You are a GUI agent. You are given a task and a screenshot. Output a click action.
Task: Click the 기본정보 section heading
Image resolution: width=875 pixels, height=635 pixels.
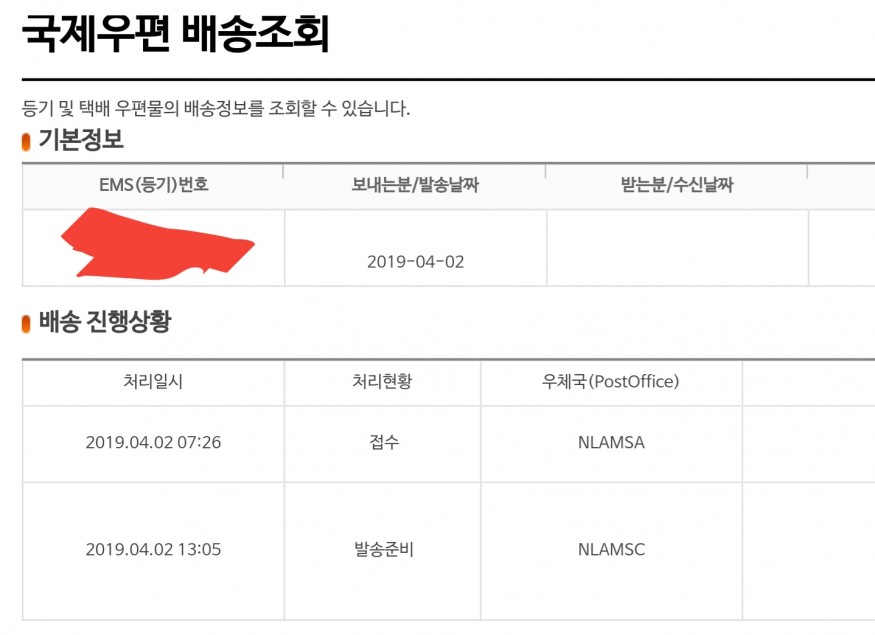click(x=81, y=139)
